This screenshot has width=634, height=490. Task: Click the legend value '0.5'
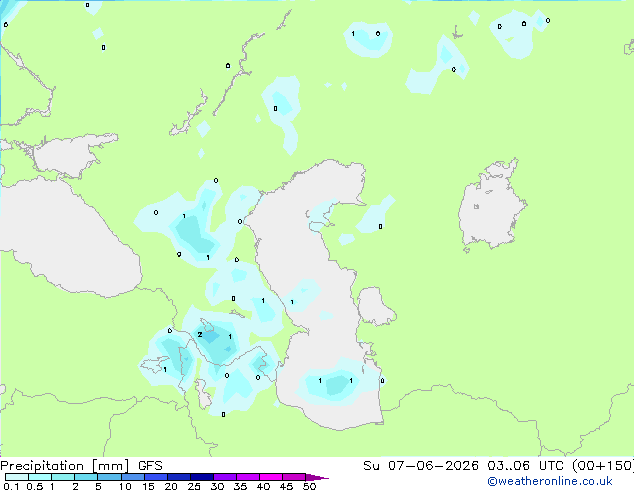pyautogui.click(x=34, y=486)
